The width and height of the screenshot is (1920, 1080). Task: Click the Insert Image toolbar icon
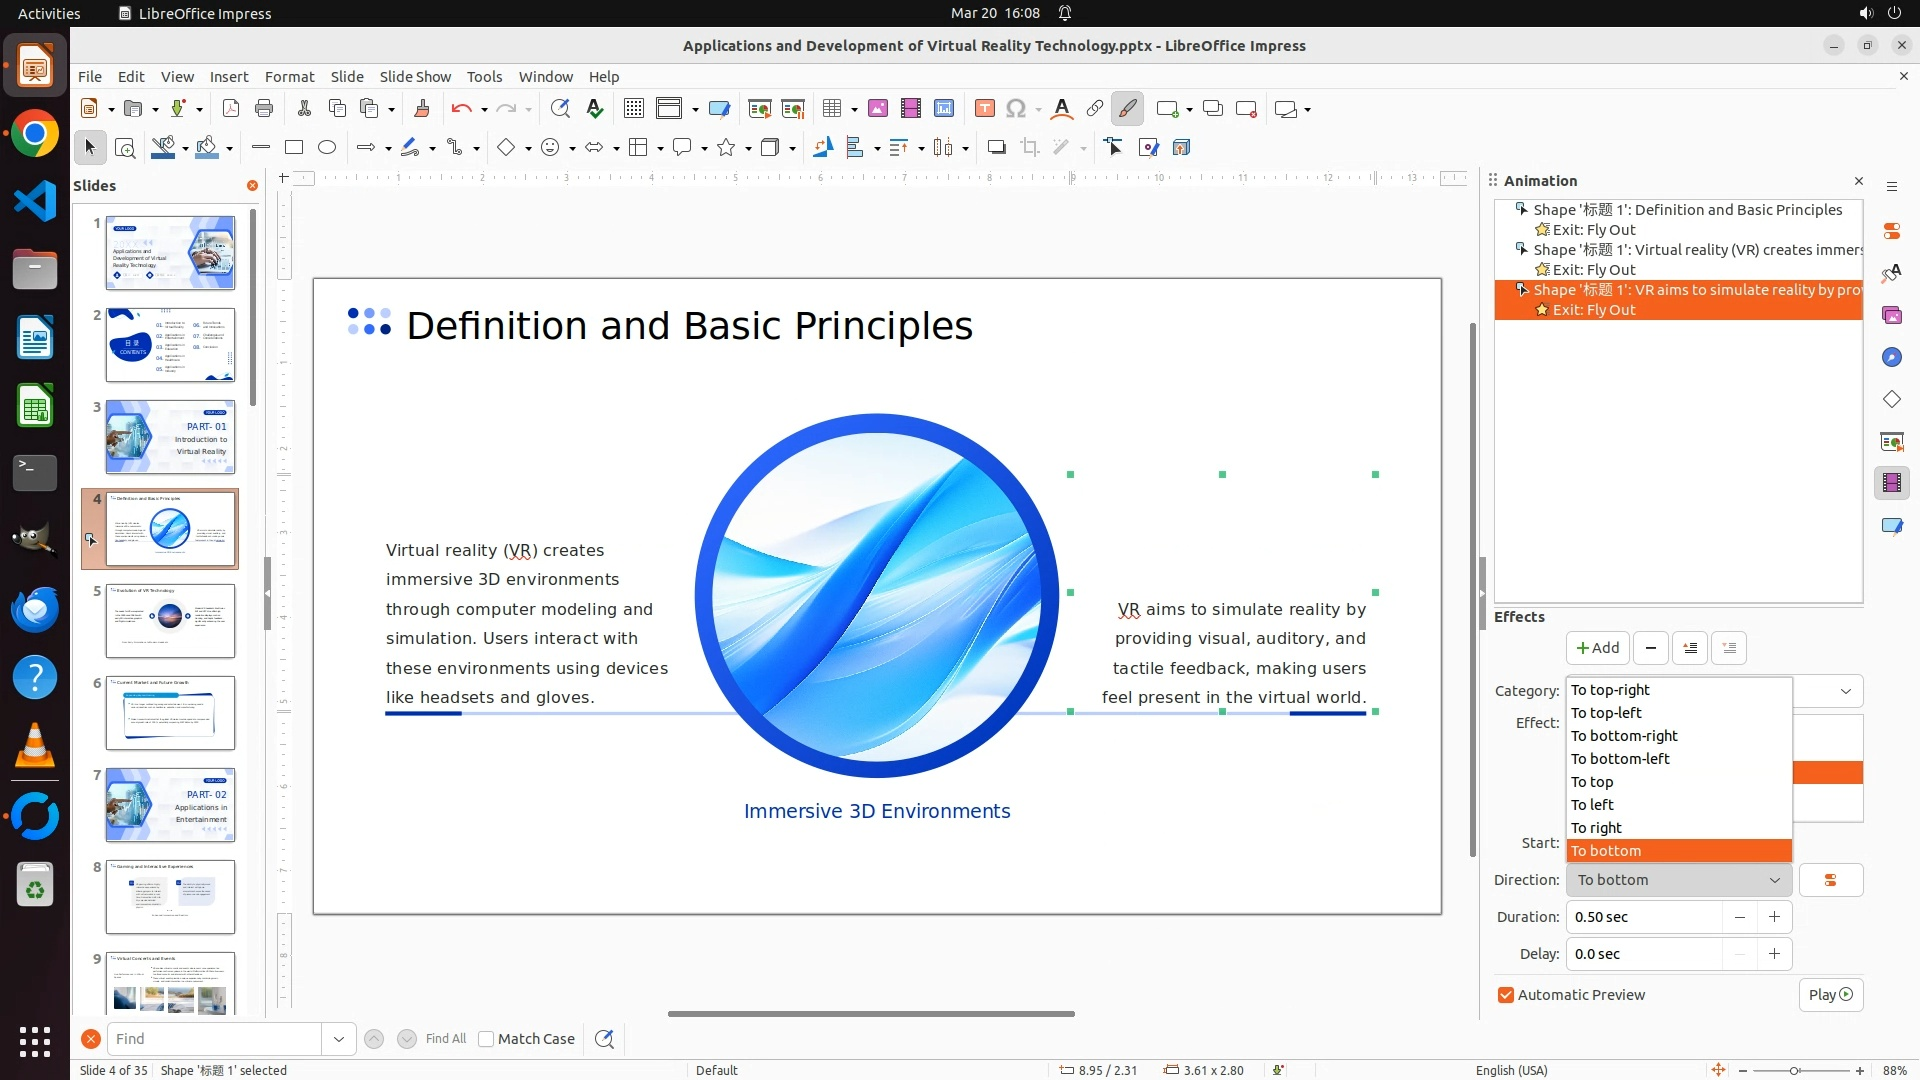tap(878, 109)
